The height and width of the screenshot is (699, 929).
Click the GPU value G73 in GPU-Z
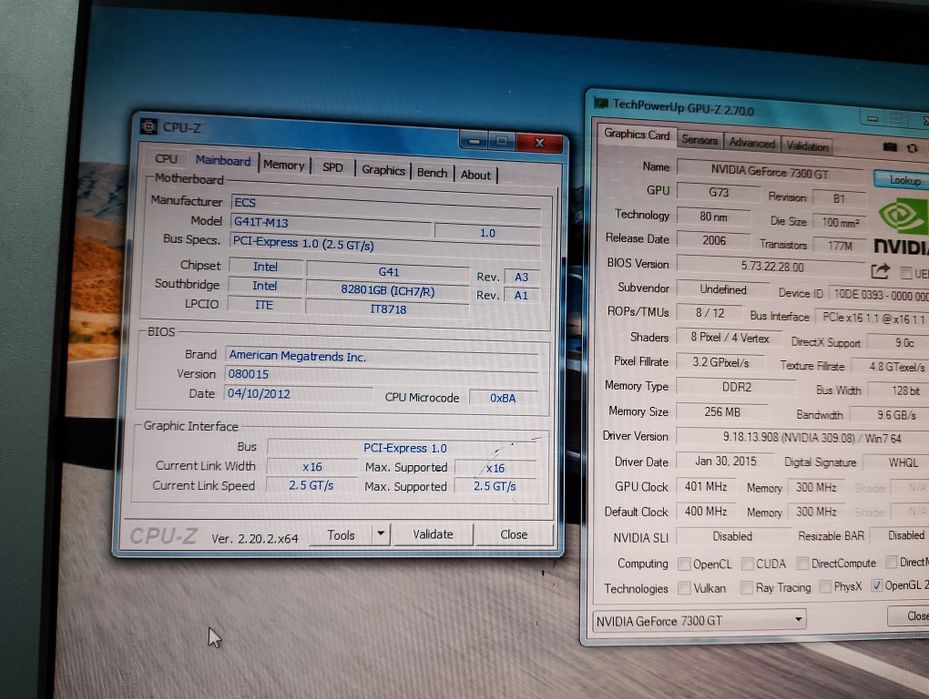tap(718, 193)
